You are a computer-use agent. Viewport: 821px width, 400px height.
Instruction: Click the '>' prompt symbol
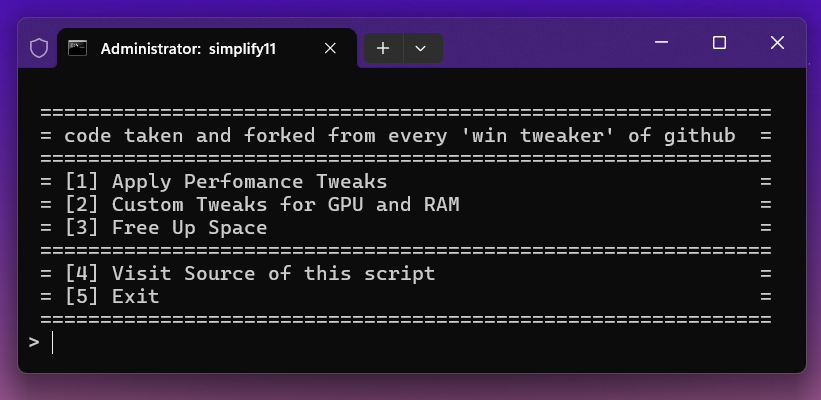pos(34,342)
